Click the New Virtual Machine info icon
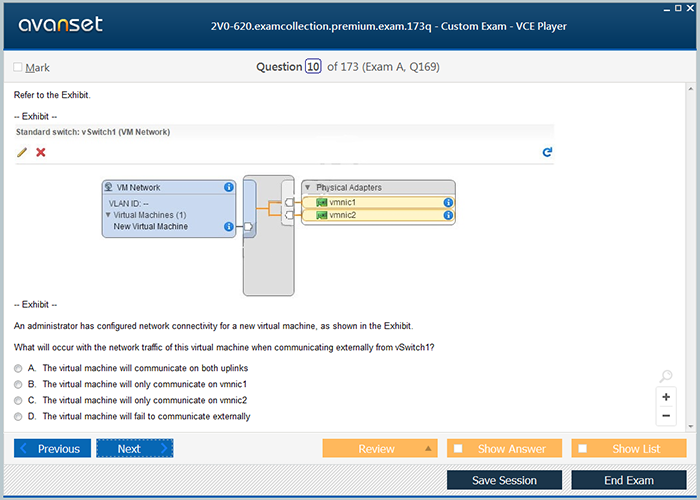 pyautogui.click(x=229, y=226)
